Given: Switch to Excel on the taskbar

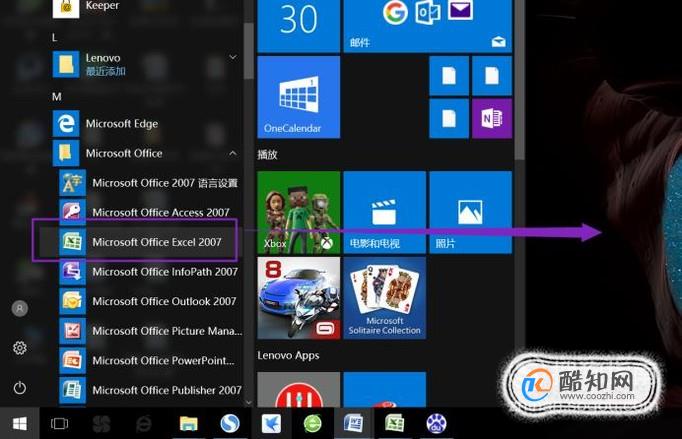Looking at the screenshot, I should pos(394,423).
